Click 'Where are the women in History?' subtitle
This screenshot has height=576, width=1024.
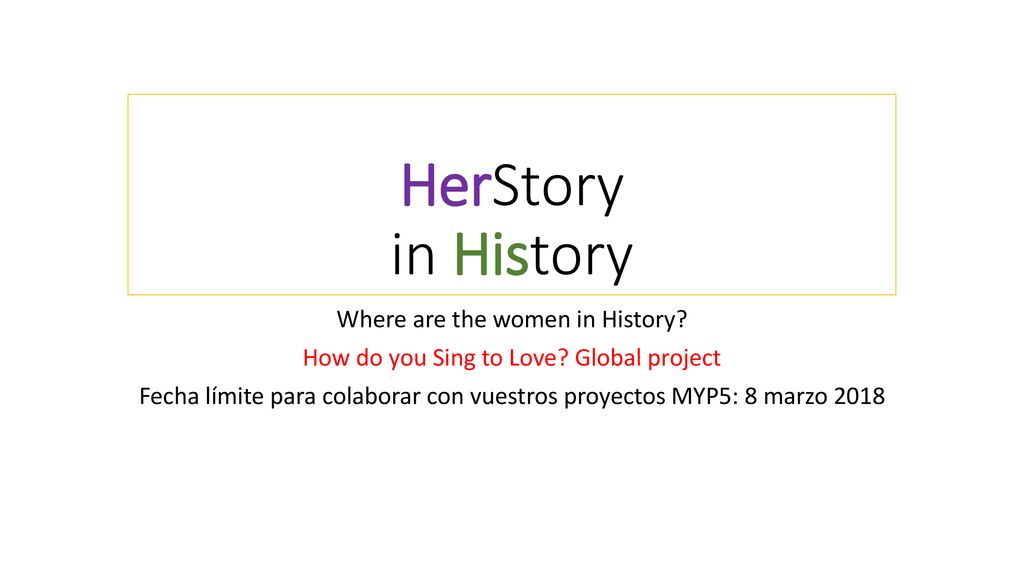click(512, 320)
